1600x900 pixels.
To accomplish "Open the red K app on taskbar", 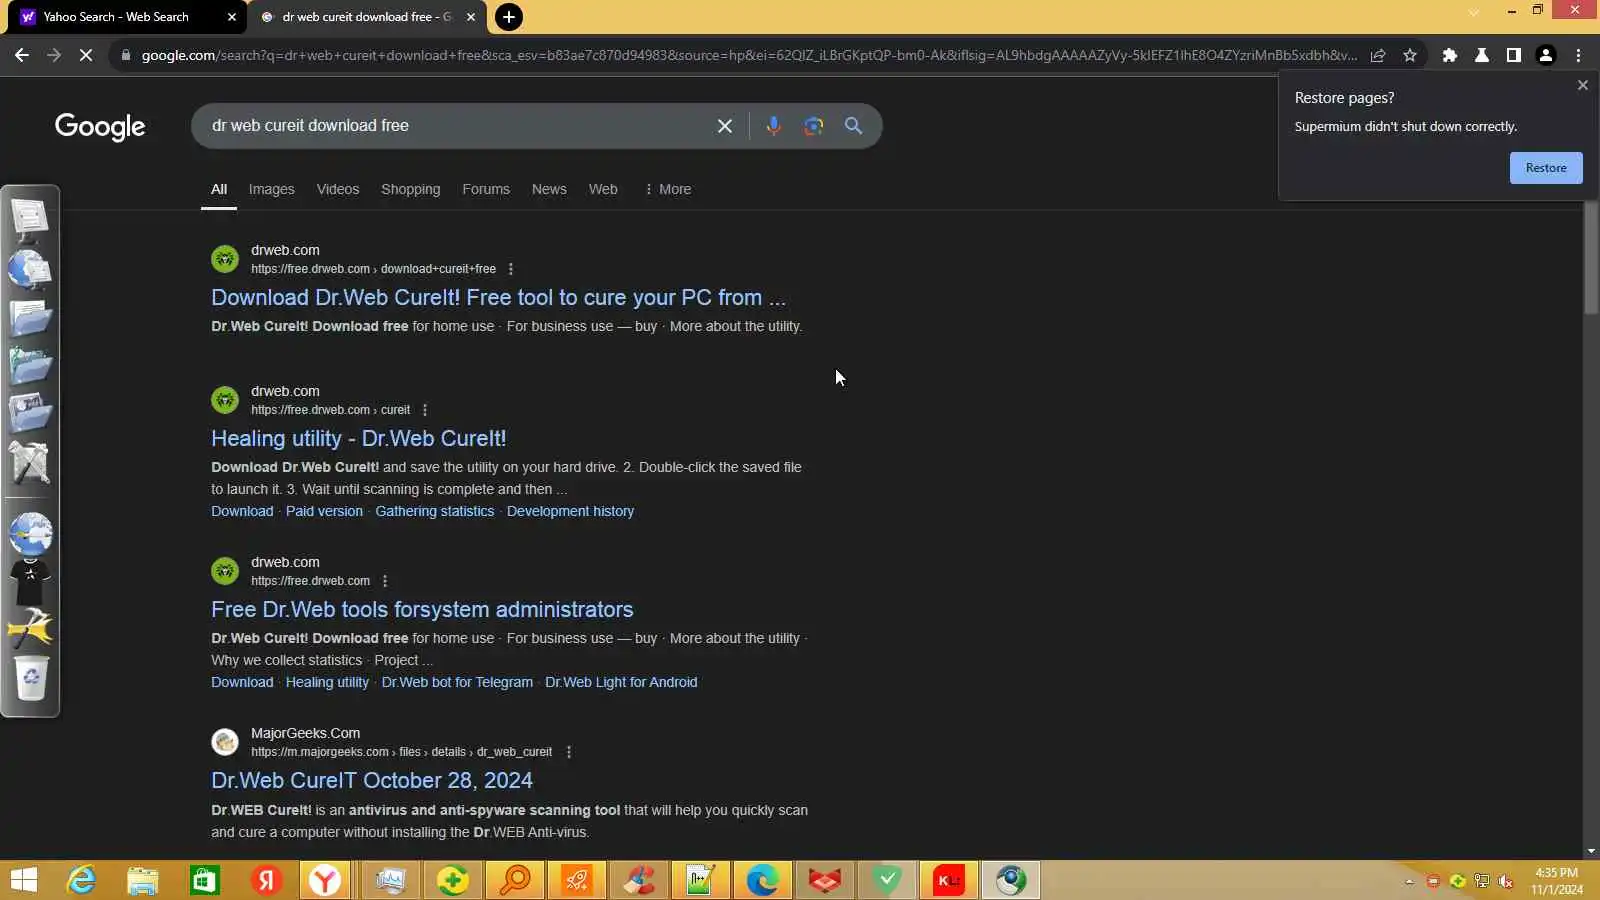I will tap(949, 880).
